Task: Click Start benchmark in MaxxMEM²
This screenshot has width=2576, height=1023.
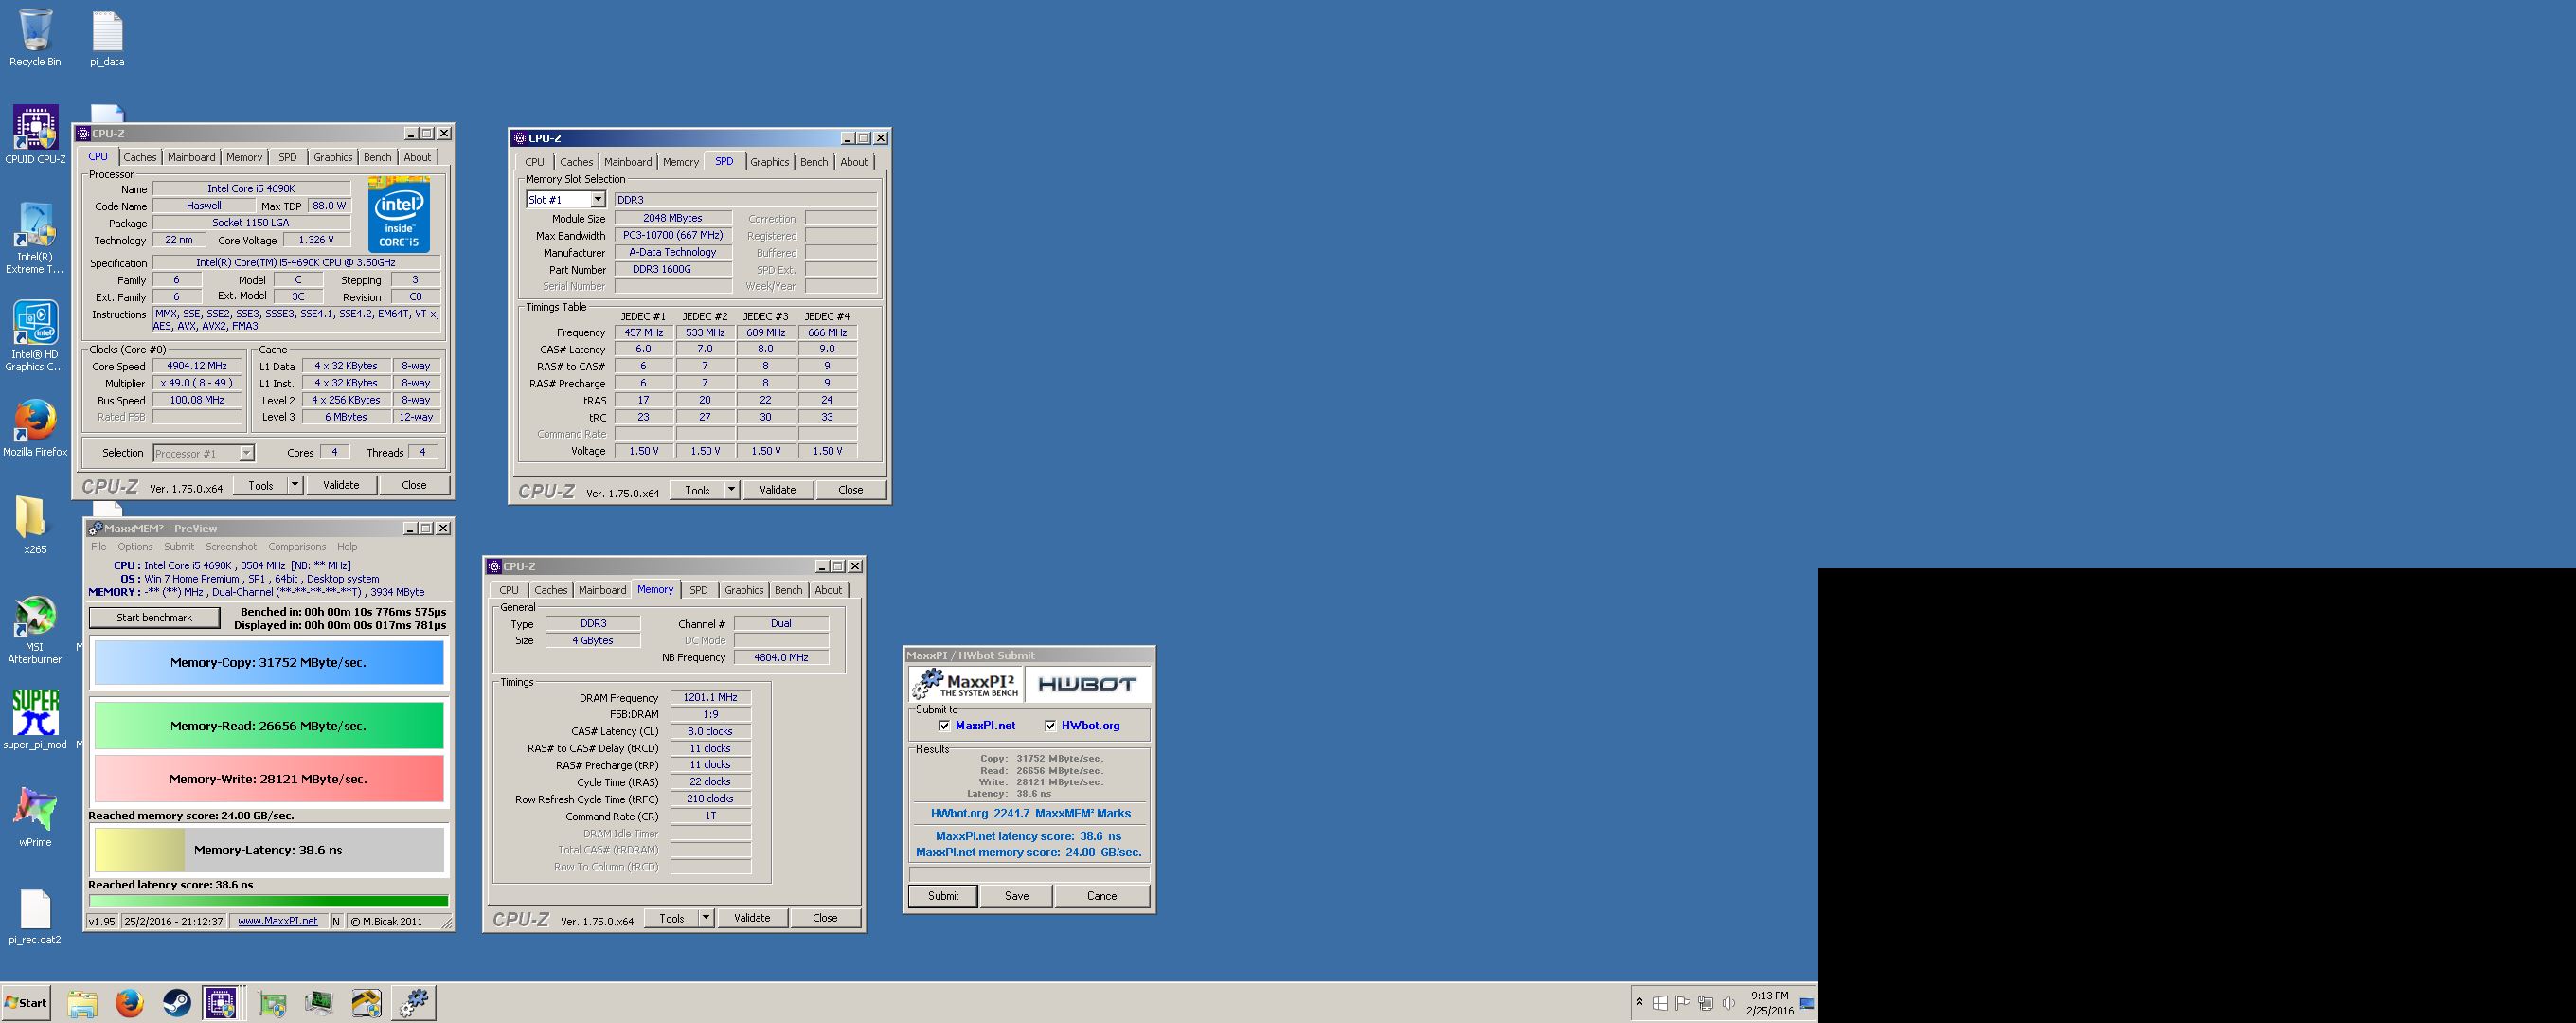Action: coord(154,618)
